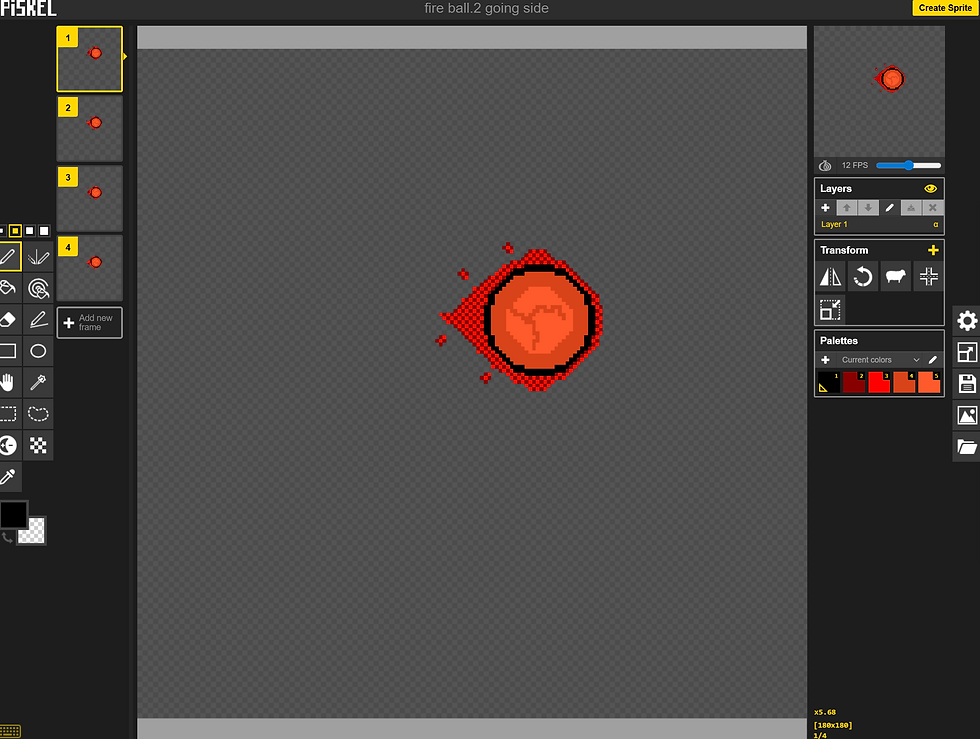Crop sprite with the crop icon
Viewport: 980px width, 739px height.
point(830,309)
